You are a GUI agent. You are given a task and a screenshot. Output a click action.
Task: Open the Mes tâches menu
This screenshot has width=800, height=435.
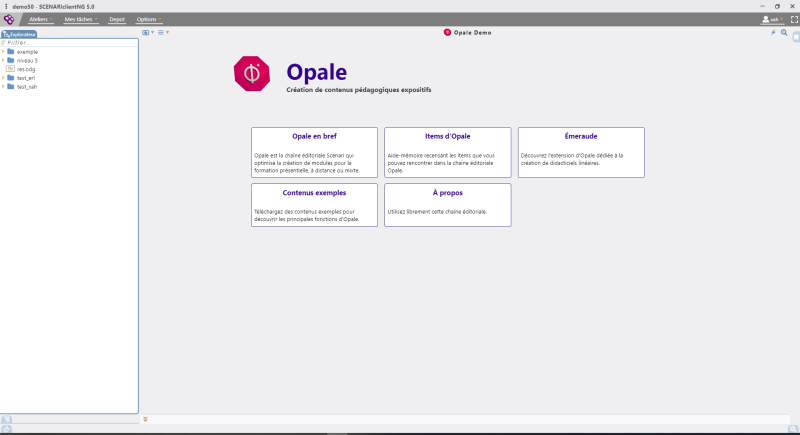pyautogui.click(x=81, y=19)
